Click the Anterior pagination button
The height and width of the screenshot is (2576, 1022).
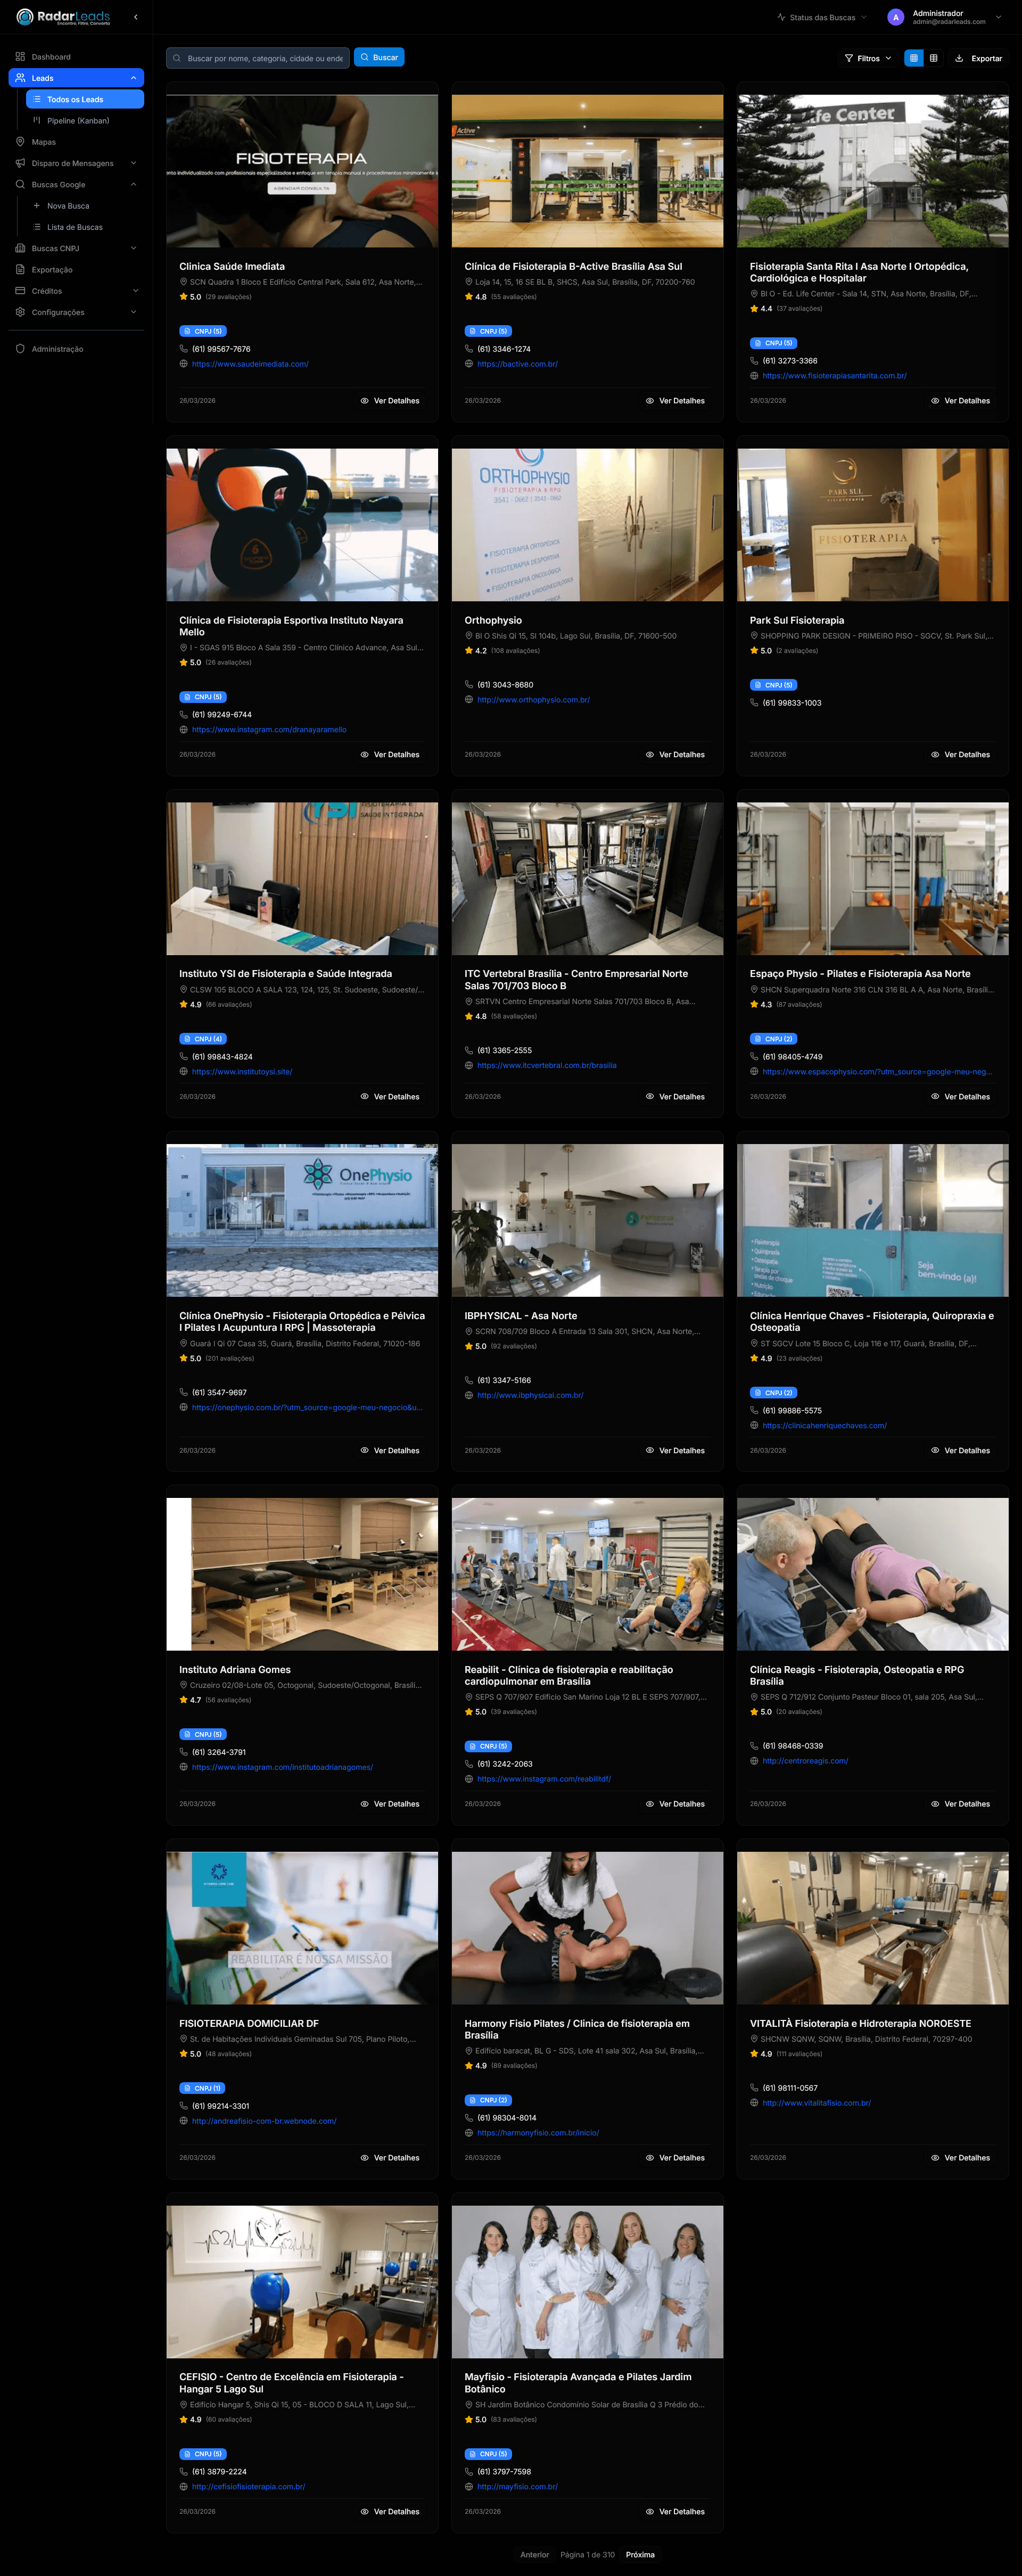[534, 2555]
